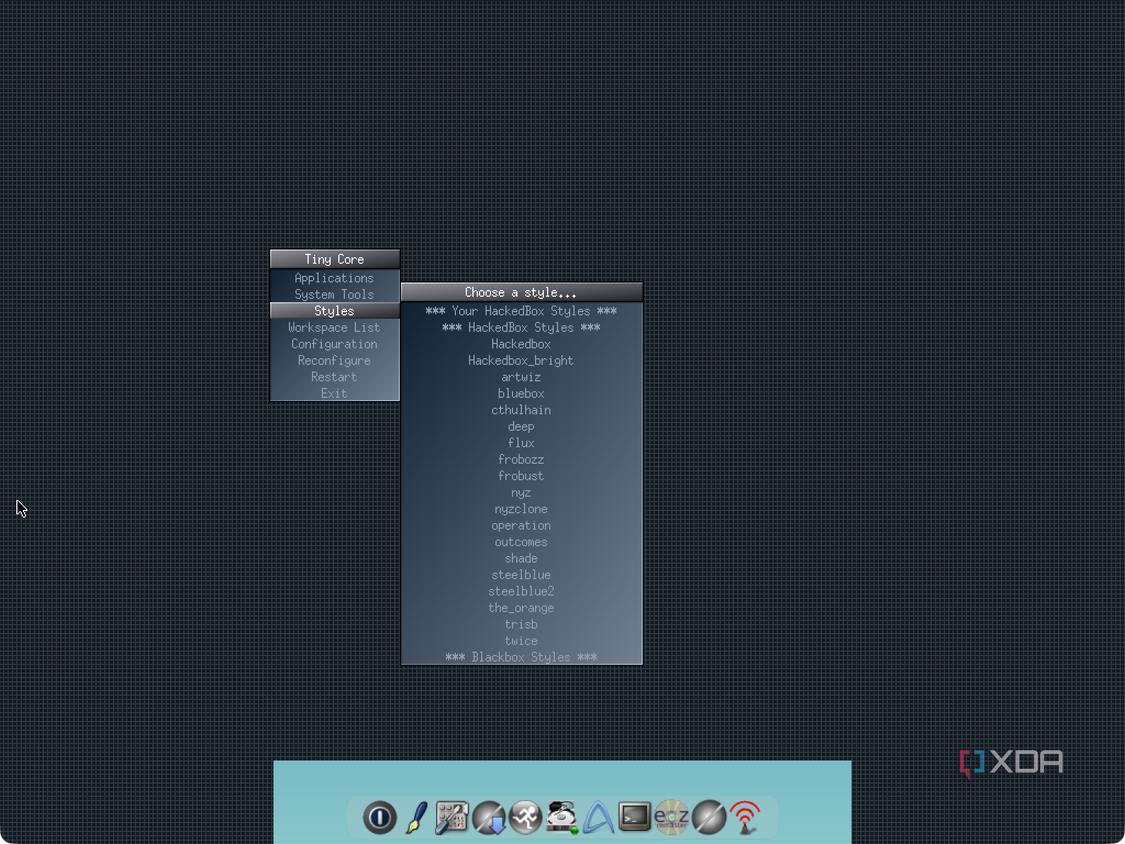Viewport: 1125px width, 844px height.
Task: Click the 'Choose a style...' title bar
Action: coord(522,292)
